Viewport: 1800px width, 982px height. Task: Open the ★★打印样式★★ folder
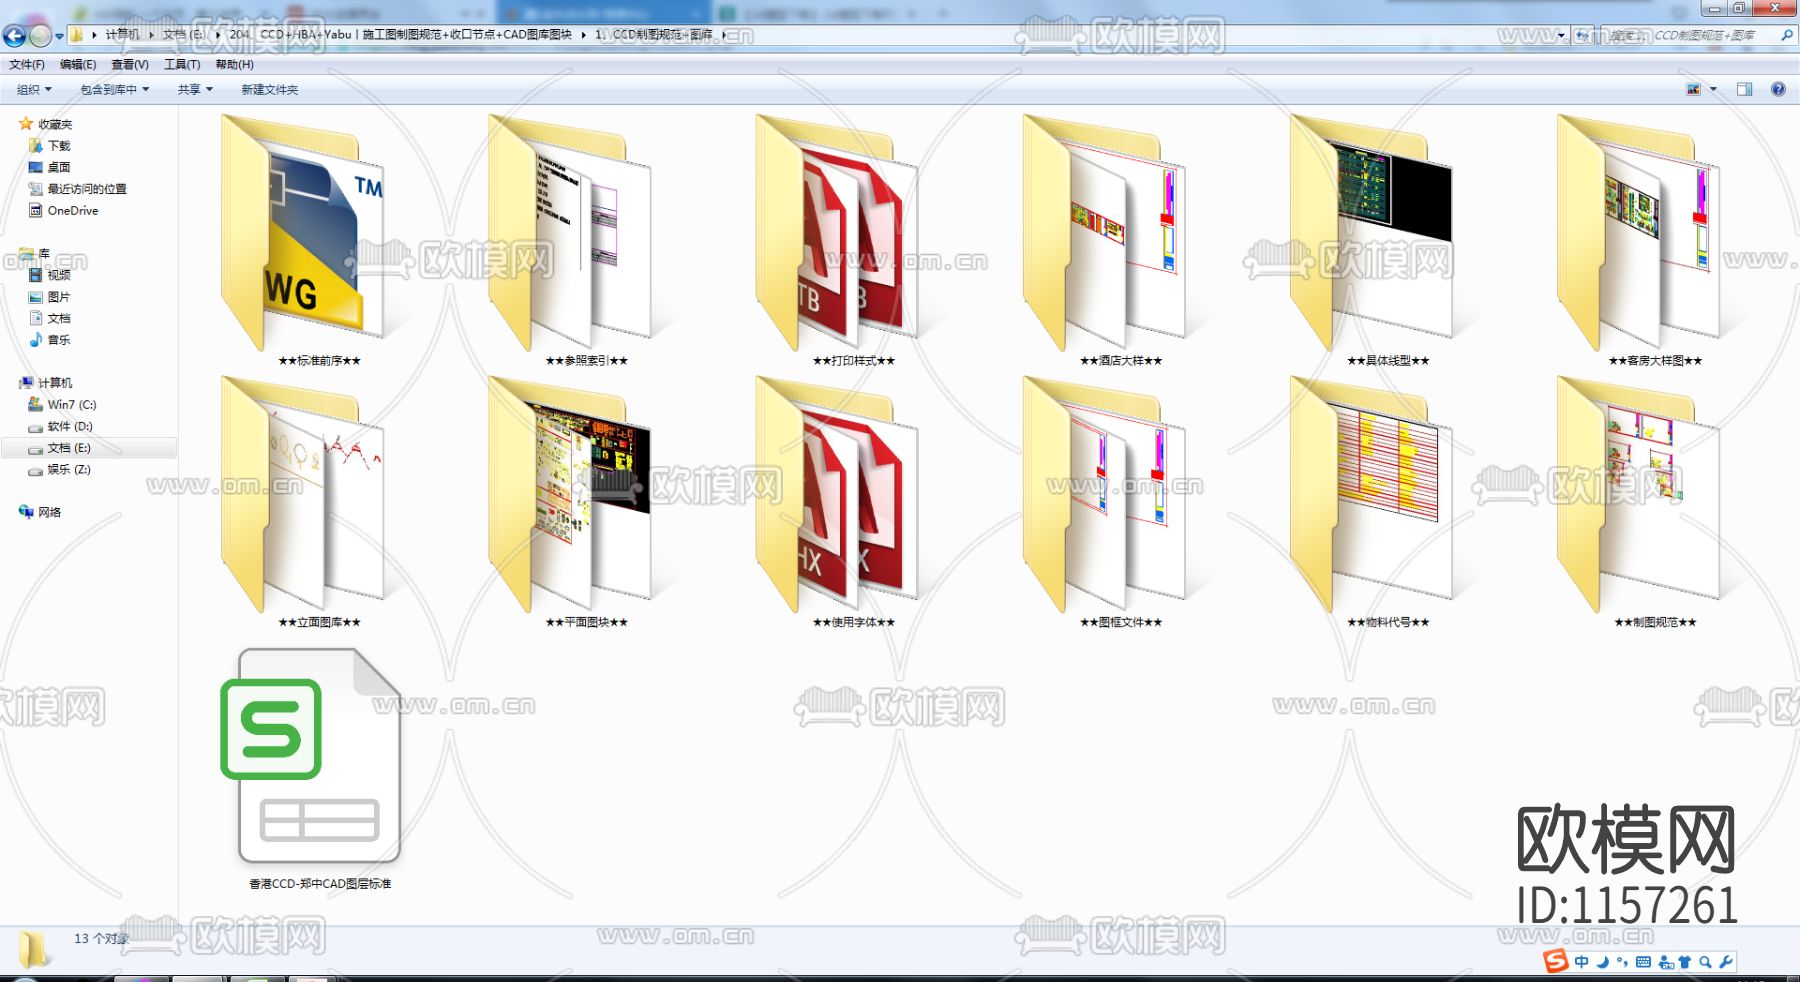pyautogui.click(x=839, y=232)
